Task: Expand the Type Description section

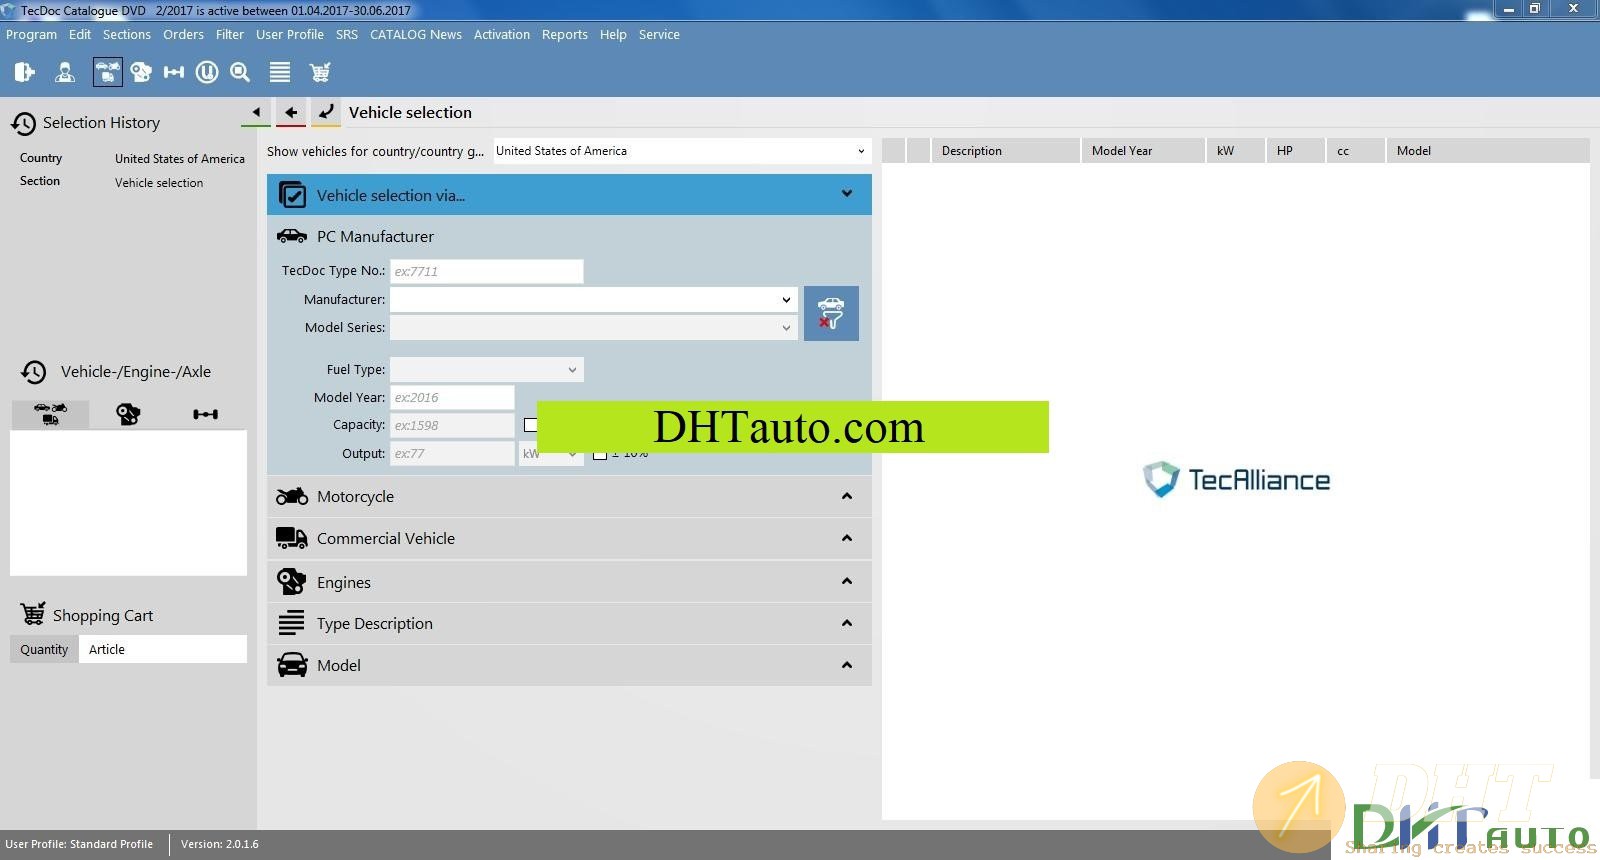Action: 847,623
